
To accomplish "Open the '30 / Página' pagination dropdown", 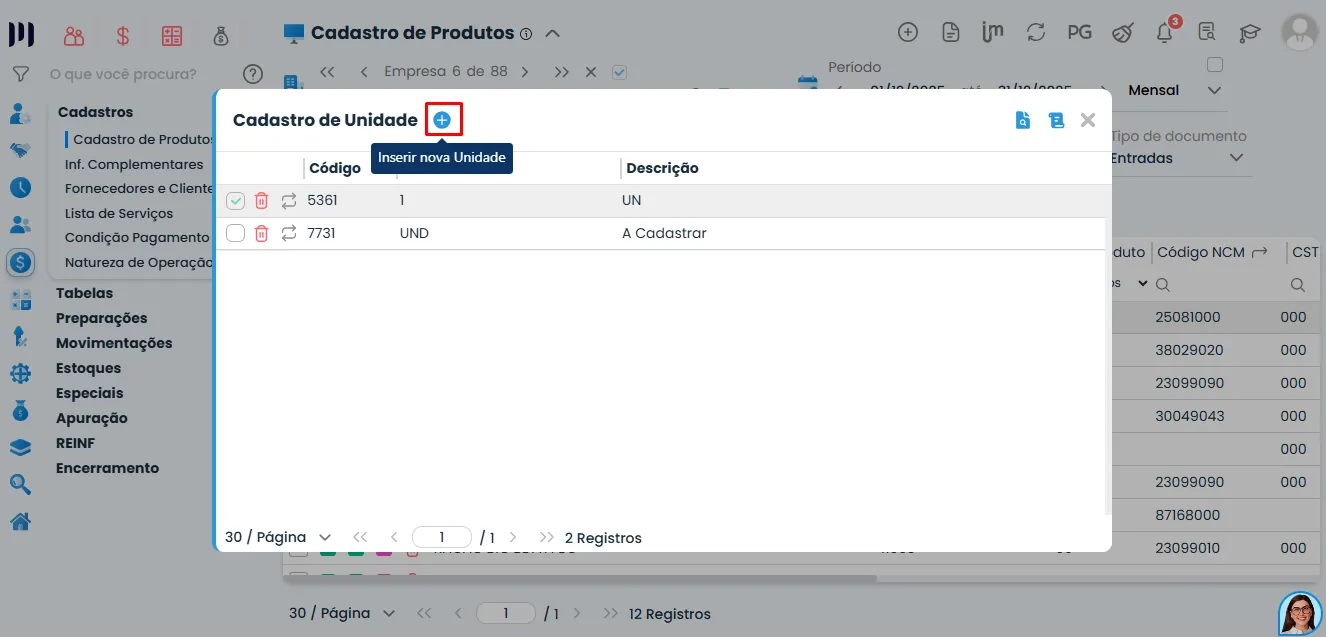I will click(x=278, y=537).
